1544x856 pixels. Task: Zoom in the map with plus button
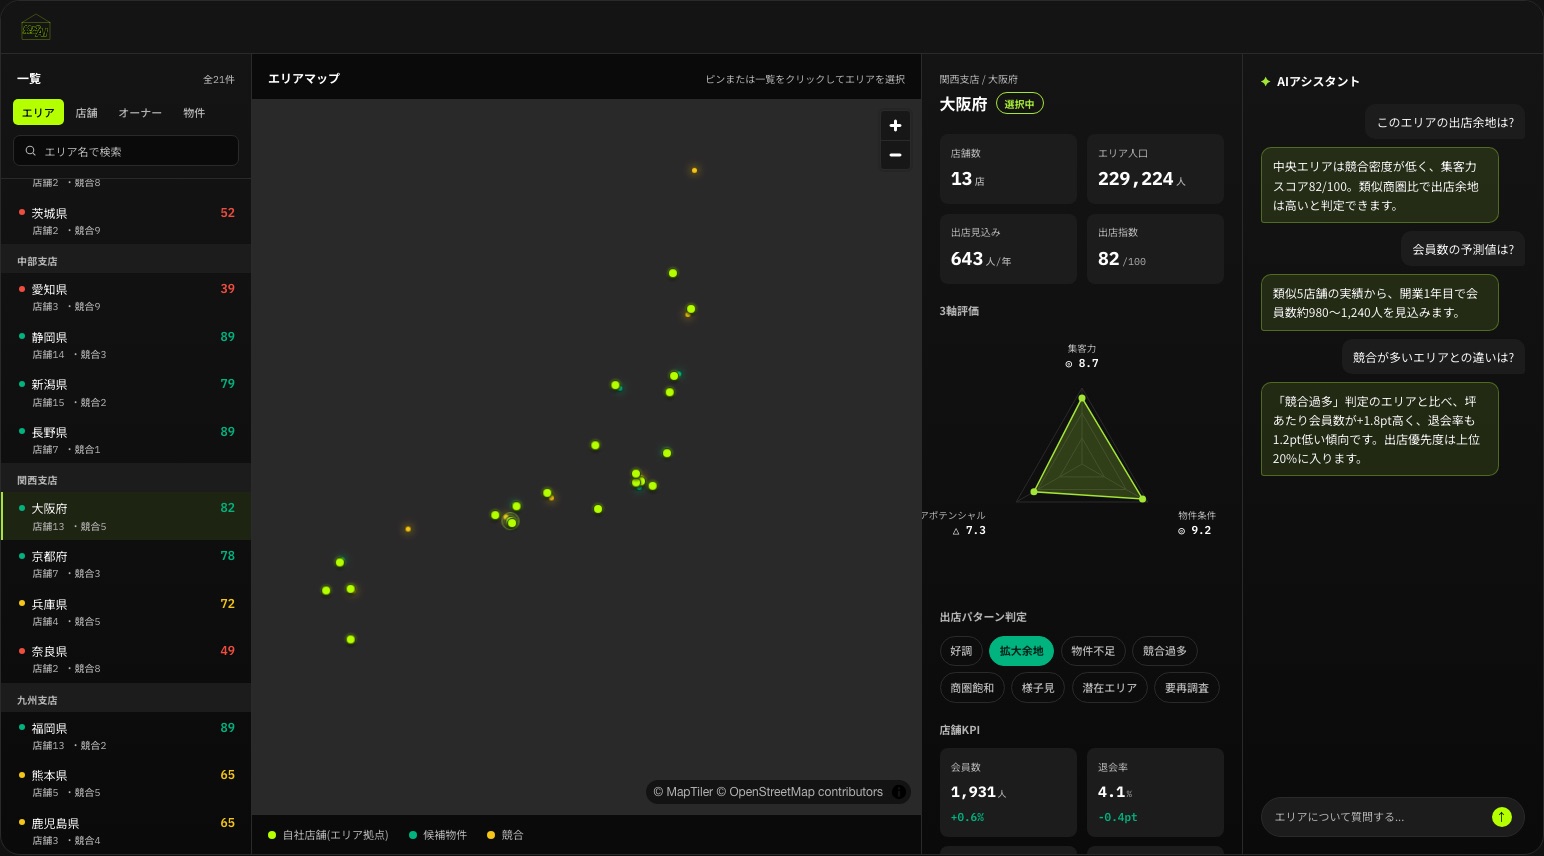tap(895, 126)
